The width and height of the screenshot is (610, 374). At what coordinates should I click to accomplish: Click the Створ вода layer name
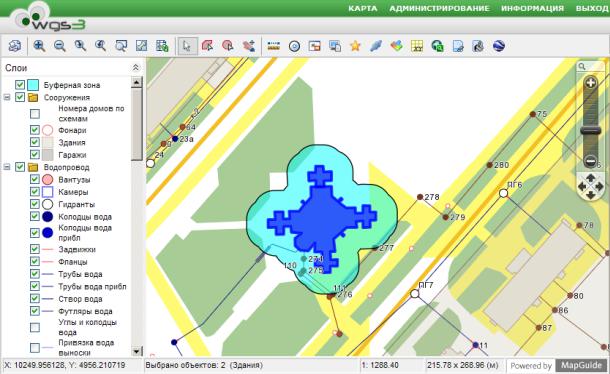(80, 299)
